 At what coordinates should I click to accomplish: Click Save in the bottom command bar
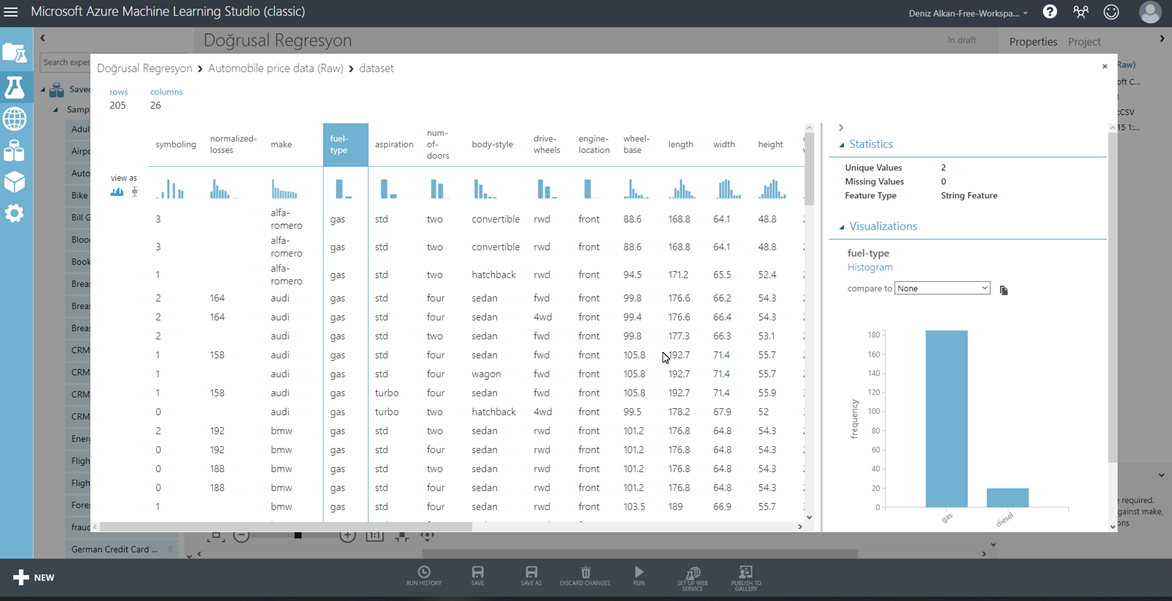[x=478, y=576]
